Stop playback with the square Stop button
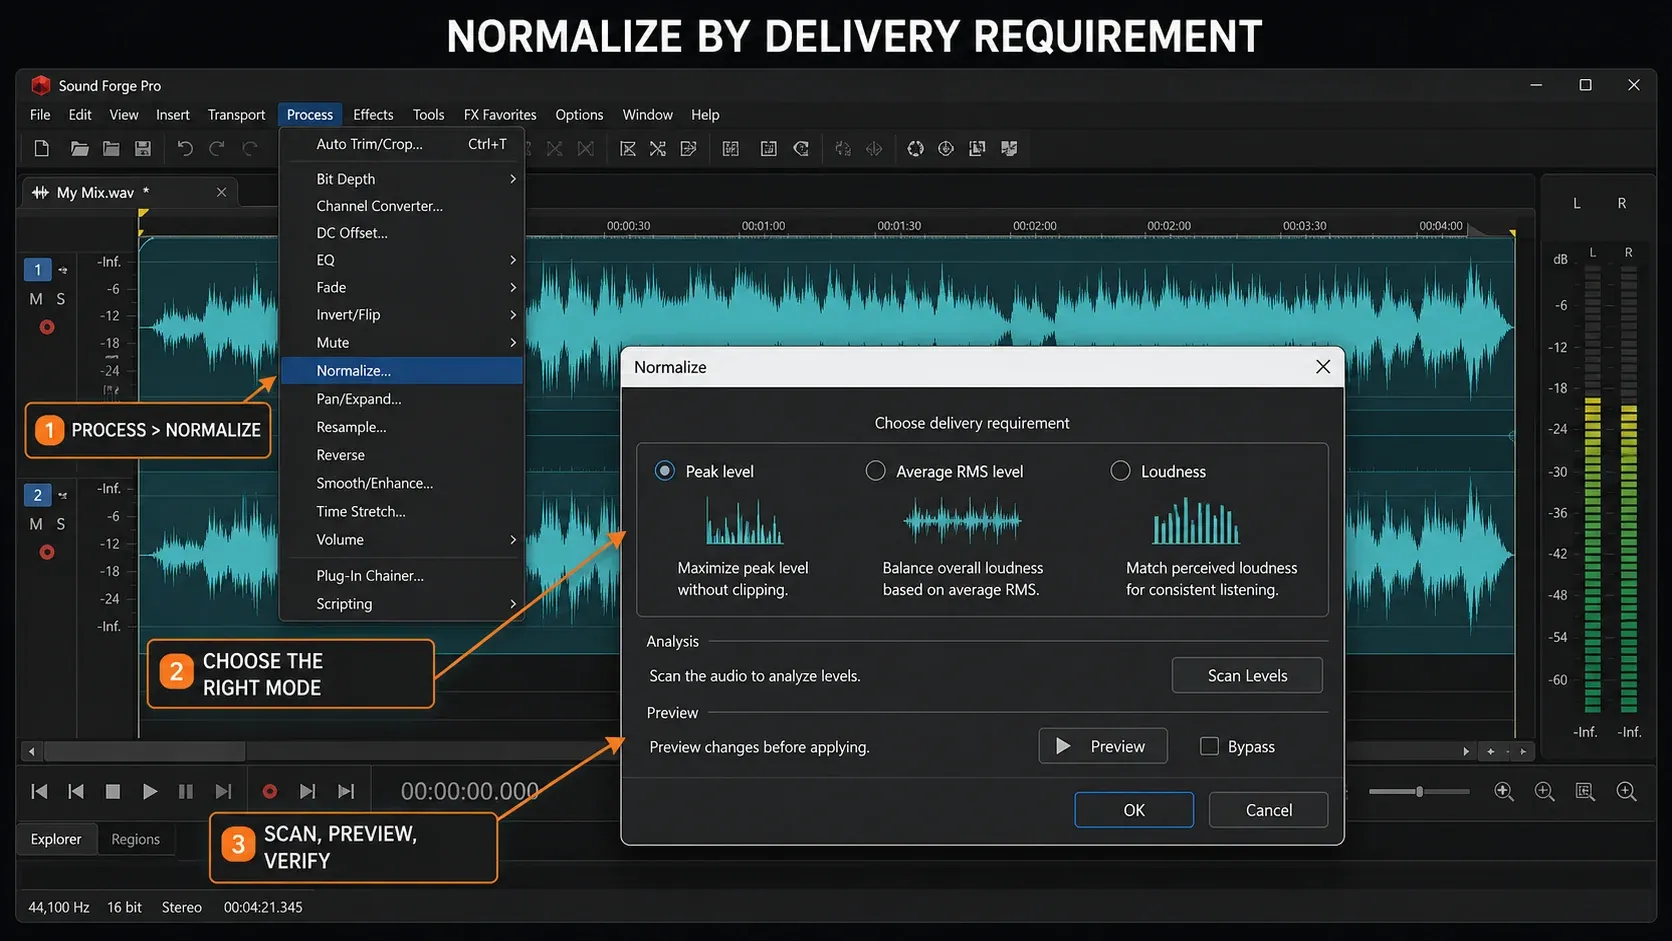 (x=113, y=791)
